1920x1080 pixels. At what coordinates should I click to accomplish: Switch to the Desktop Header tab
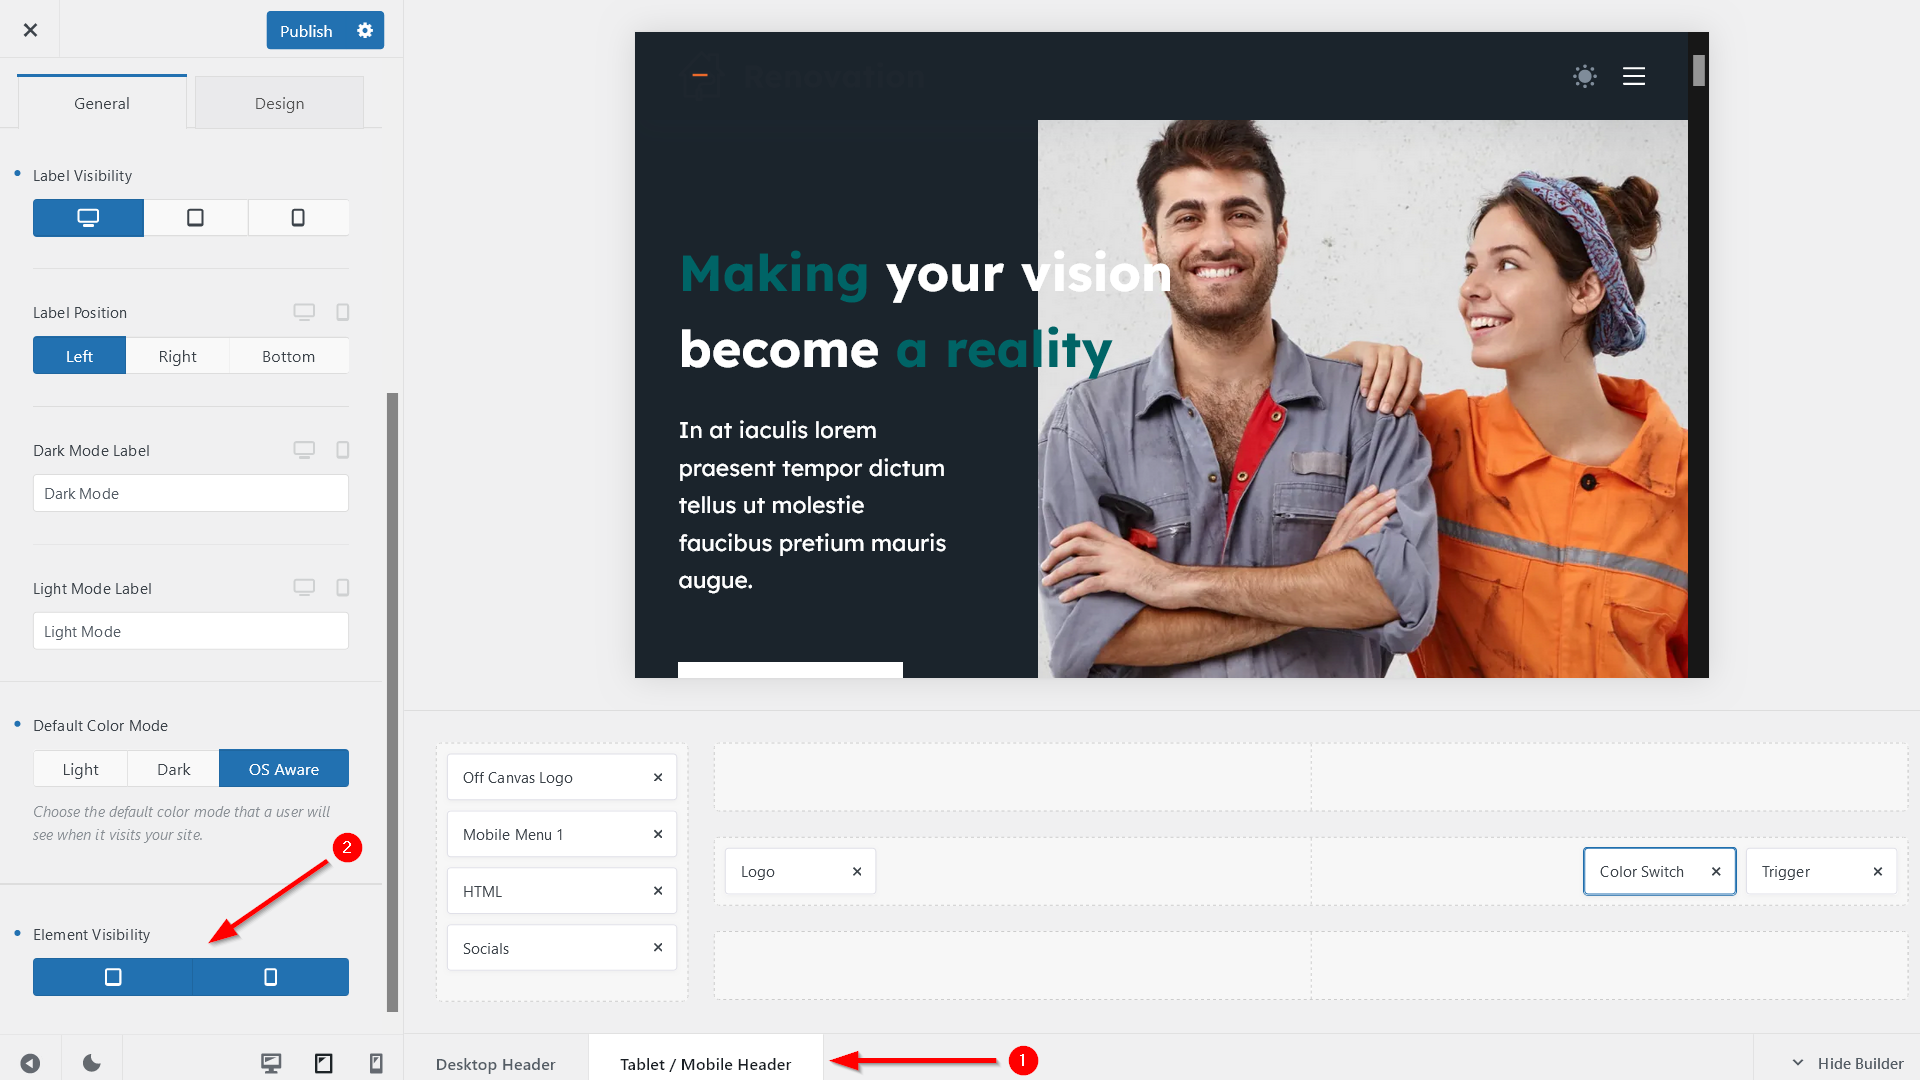(x=496, y=1062)
